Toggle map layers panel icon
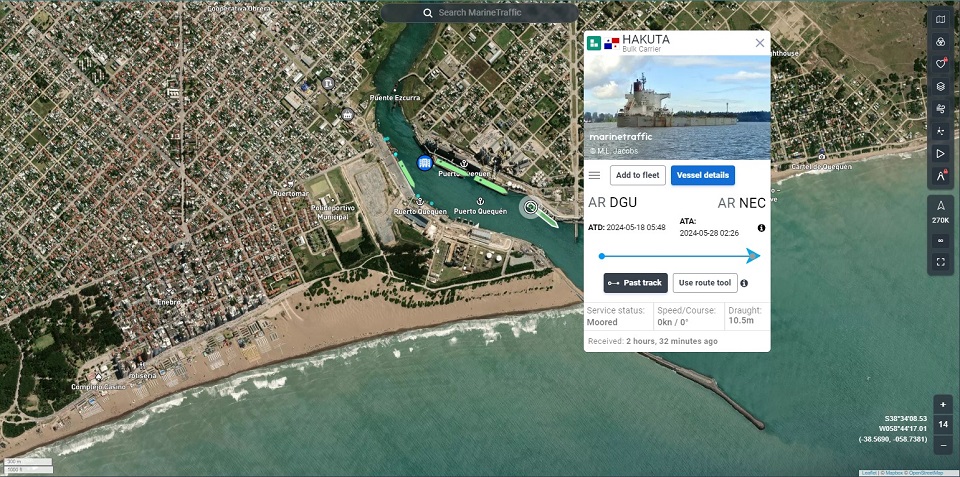The image size is (960, 477). click(940, 87)
